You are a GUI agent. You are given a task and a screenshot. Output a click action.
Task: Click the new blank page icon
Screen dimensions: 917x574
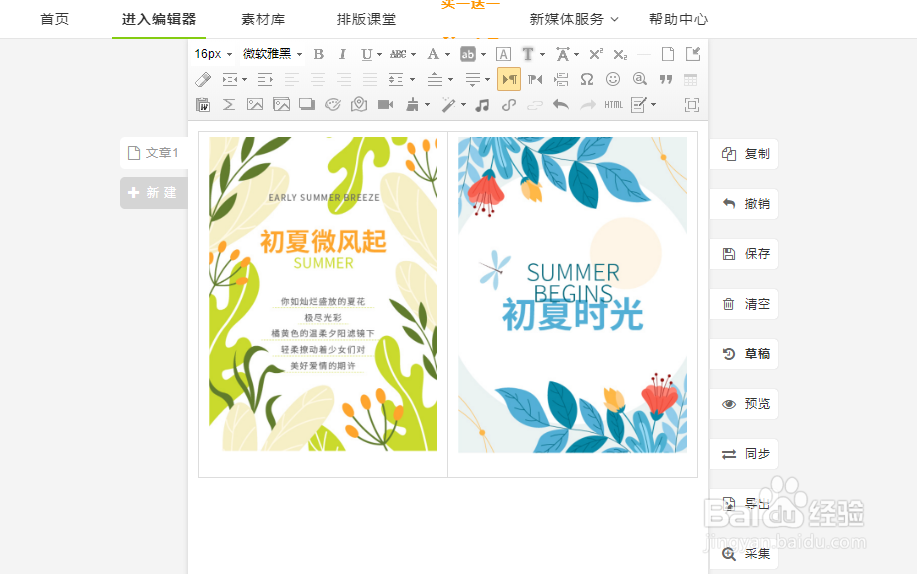(x=668, y=54)
